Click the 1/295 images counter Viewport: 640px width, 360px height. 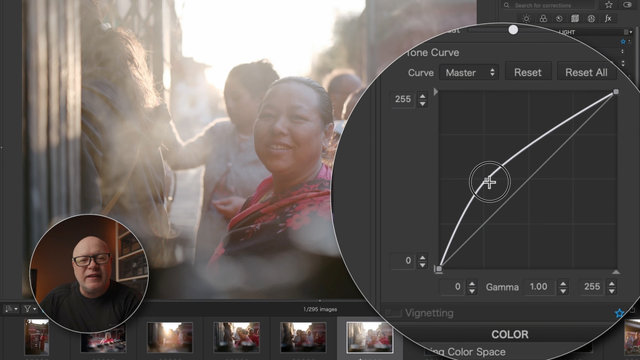click(x=320, y=309)
